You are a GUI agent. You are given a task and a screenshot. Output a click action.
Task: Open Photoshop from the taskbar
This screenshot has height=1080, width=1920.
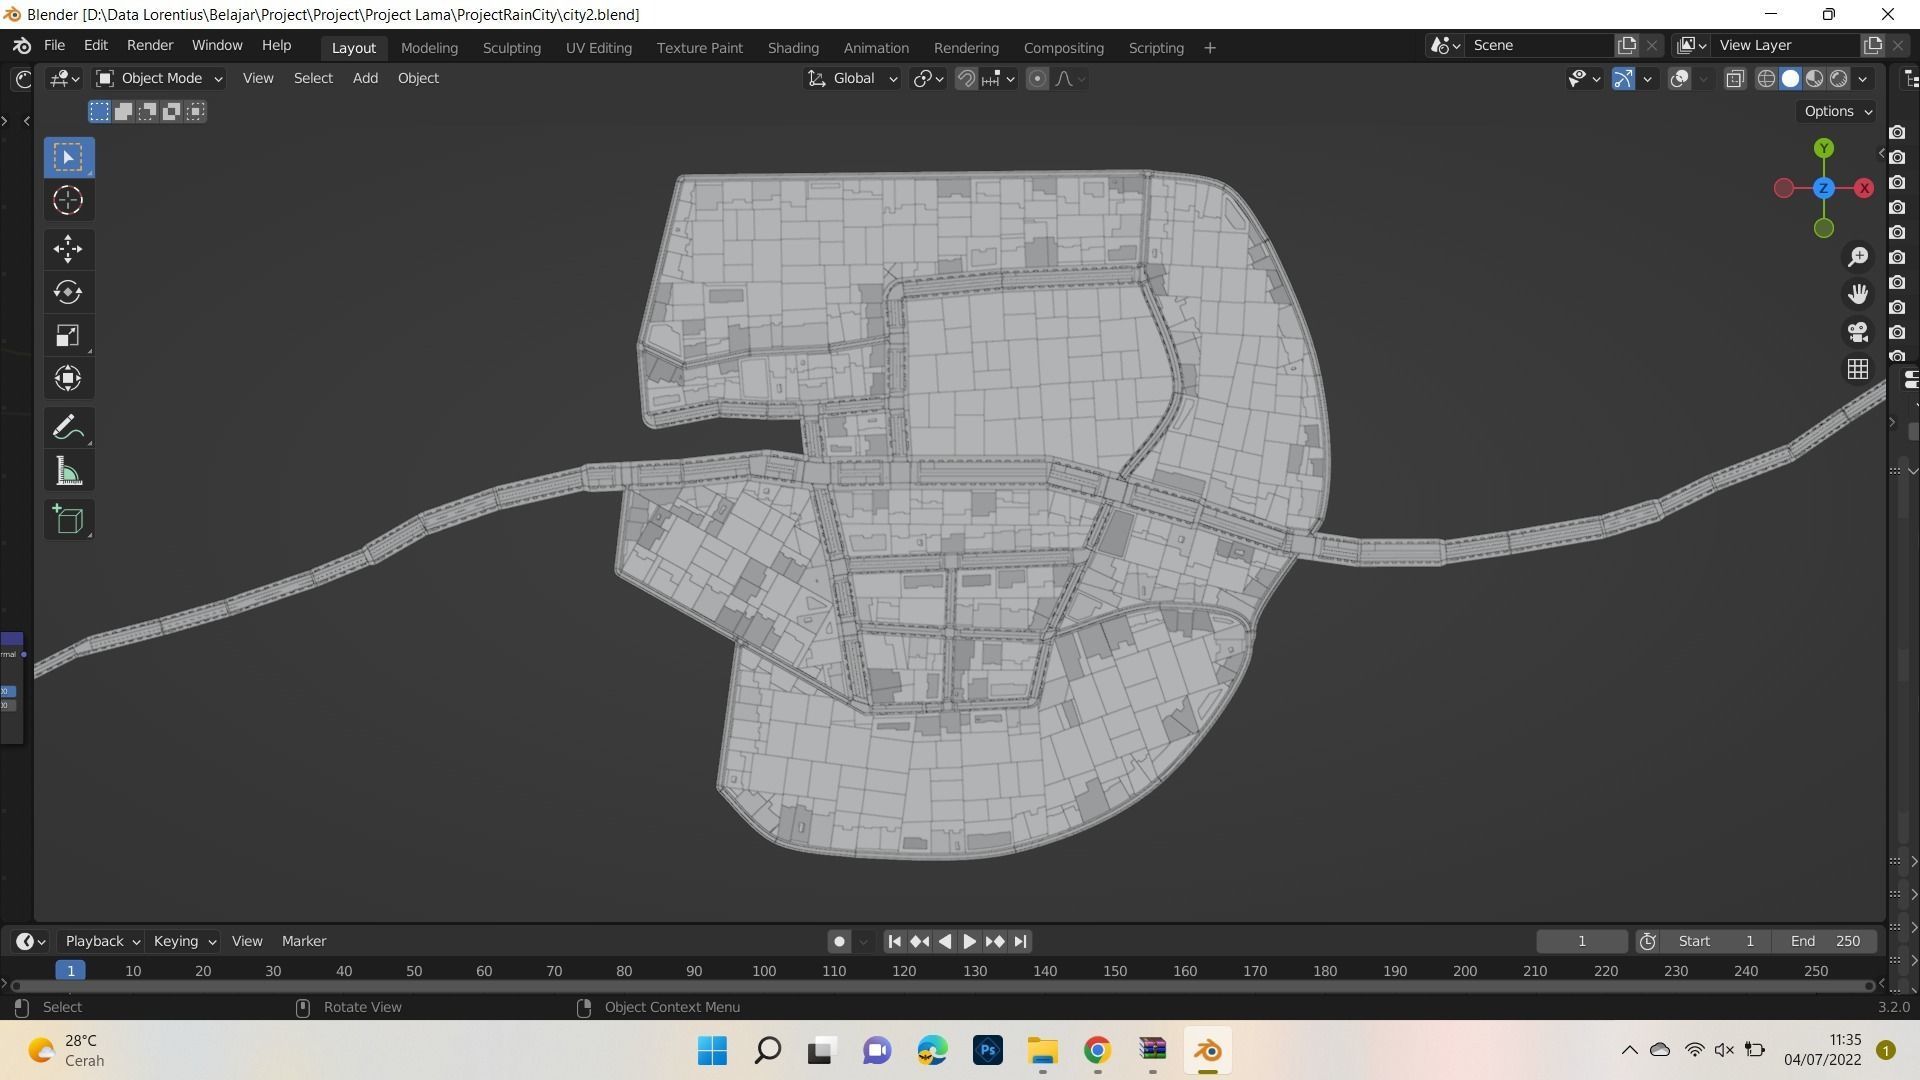[988, 1050]
